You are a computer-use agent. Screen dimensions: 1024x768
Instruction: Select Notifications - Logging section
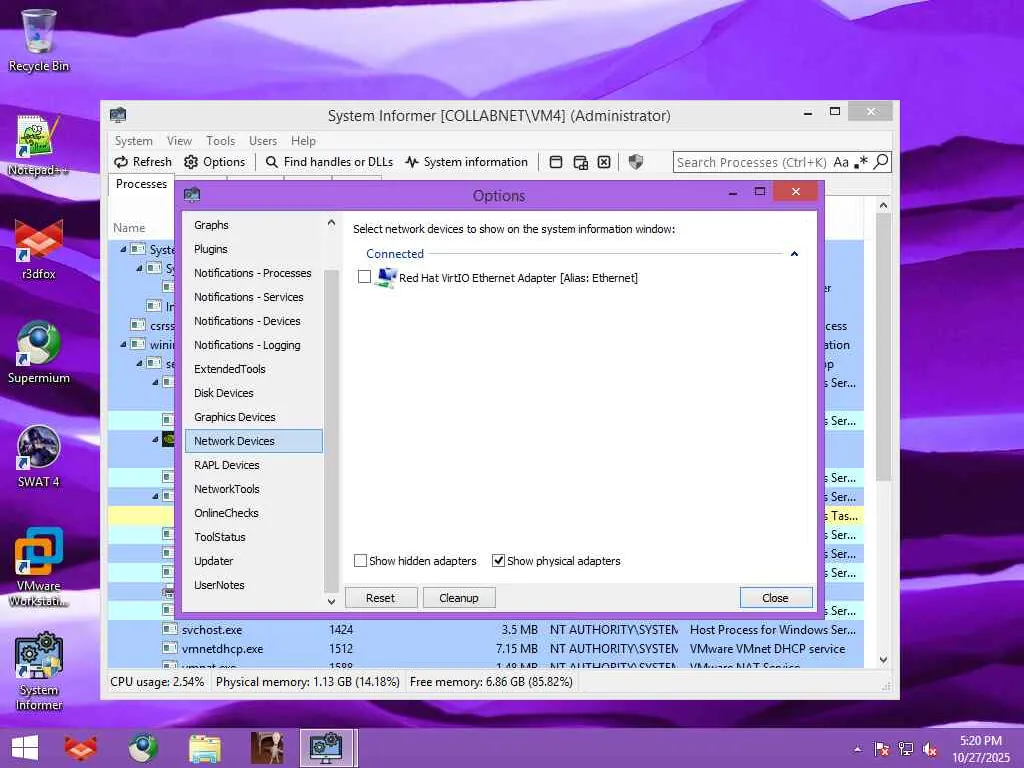(253, 345)
